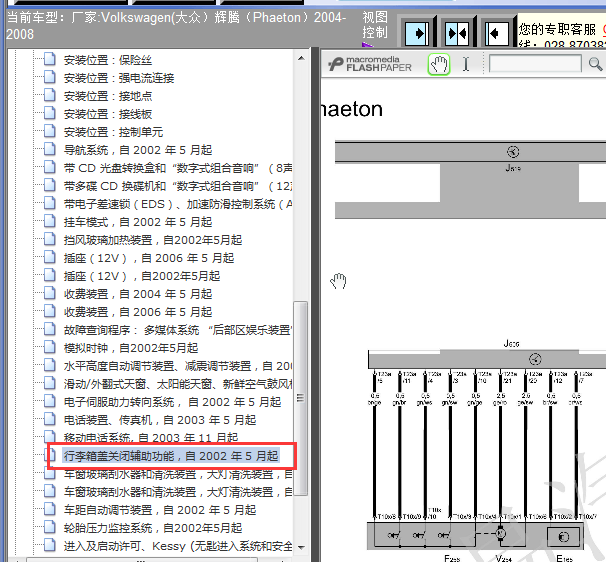Open '安装位置：控制单元' document
This screenshot has height=562, width=606.
tap(113, 132)
